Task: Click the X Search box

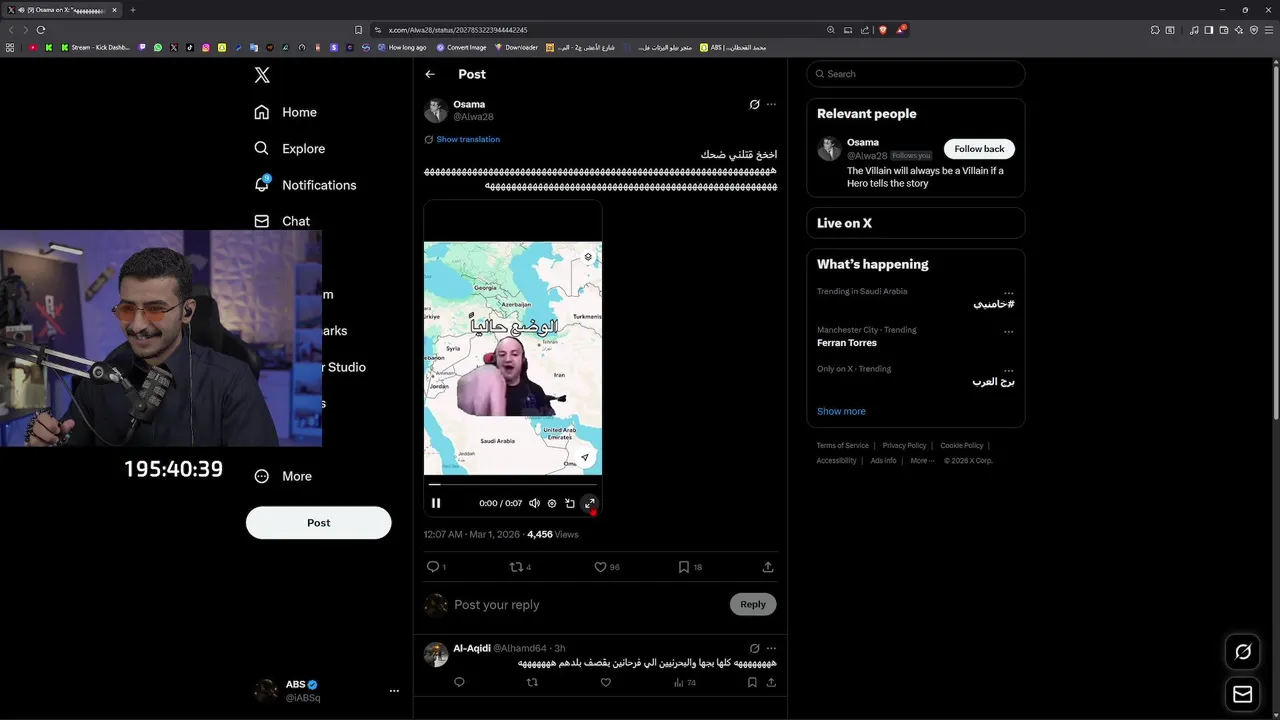Action: click(x=916, y=74)
